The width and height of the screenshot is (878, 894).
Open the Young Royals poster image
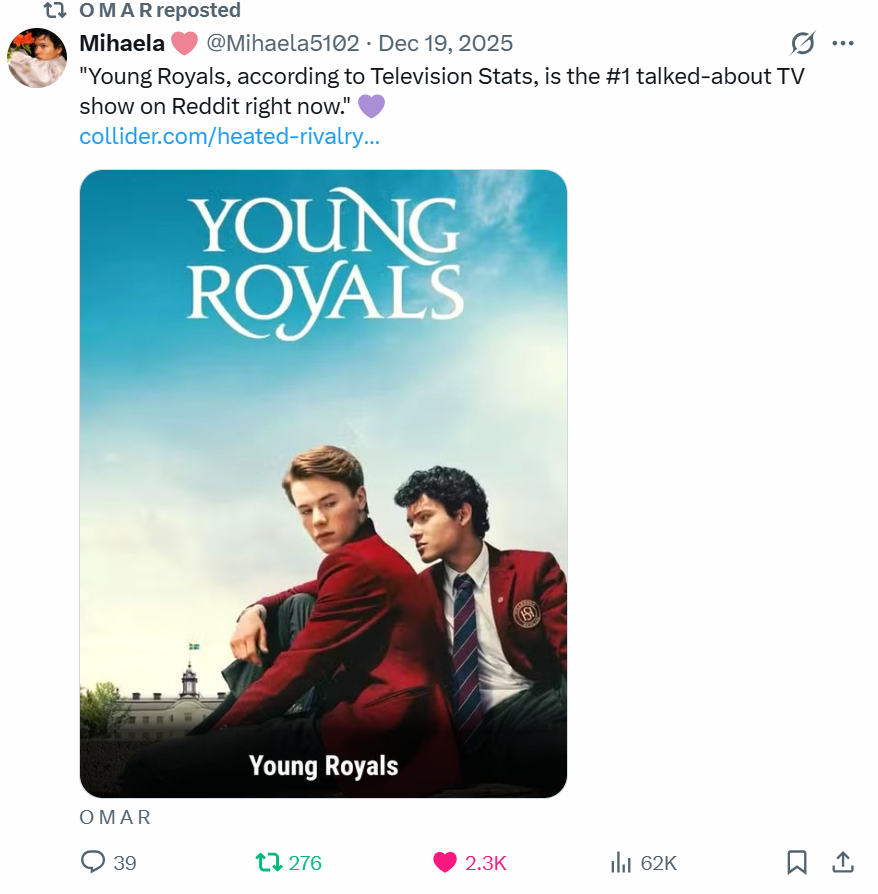[323, 483]
